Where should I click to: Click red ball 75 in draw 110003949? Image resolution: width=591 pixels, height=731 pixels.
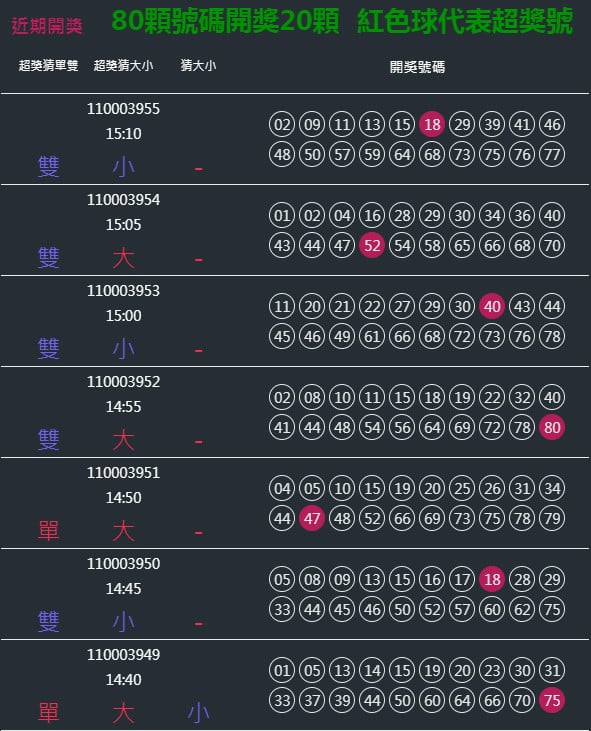[552, 700]
